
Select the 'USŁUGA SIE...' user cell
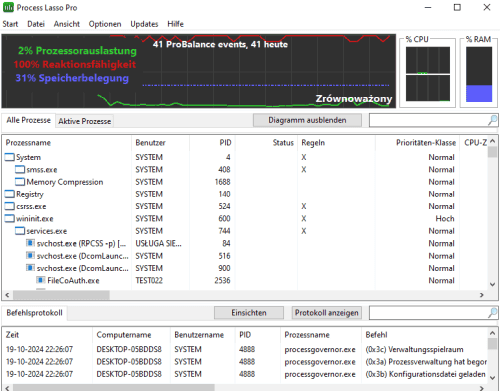(158, 243)
